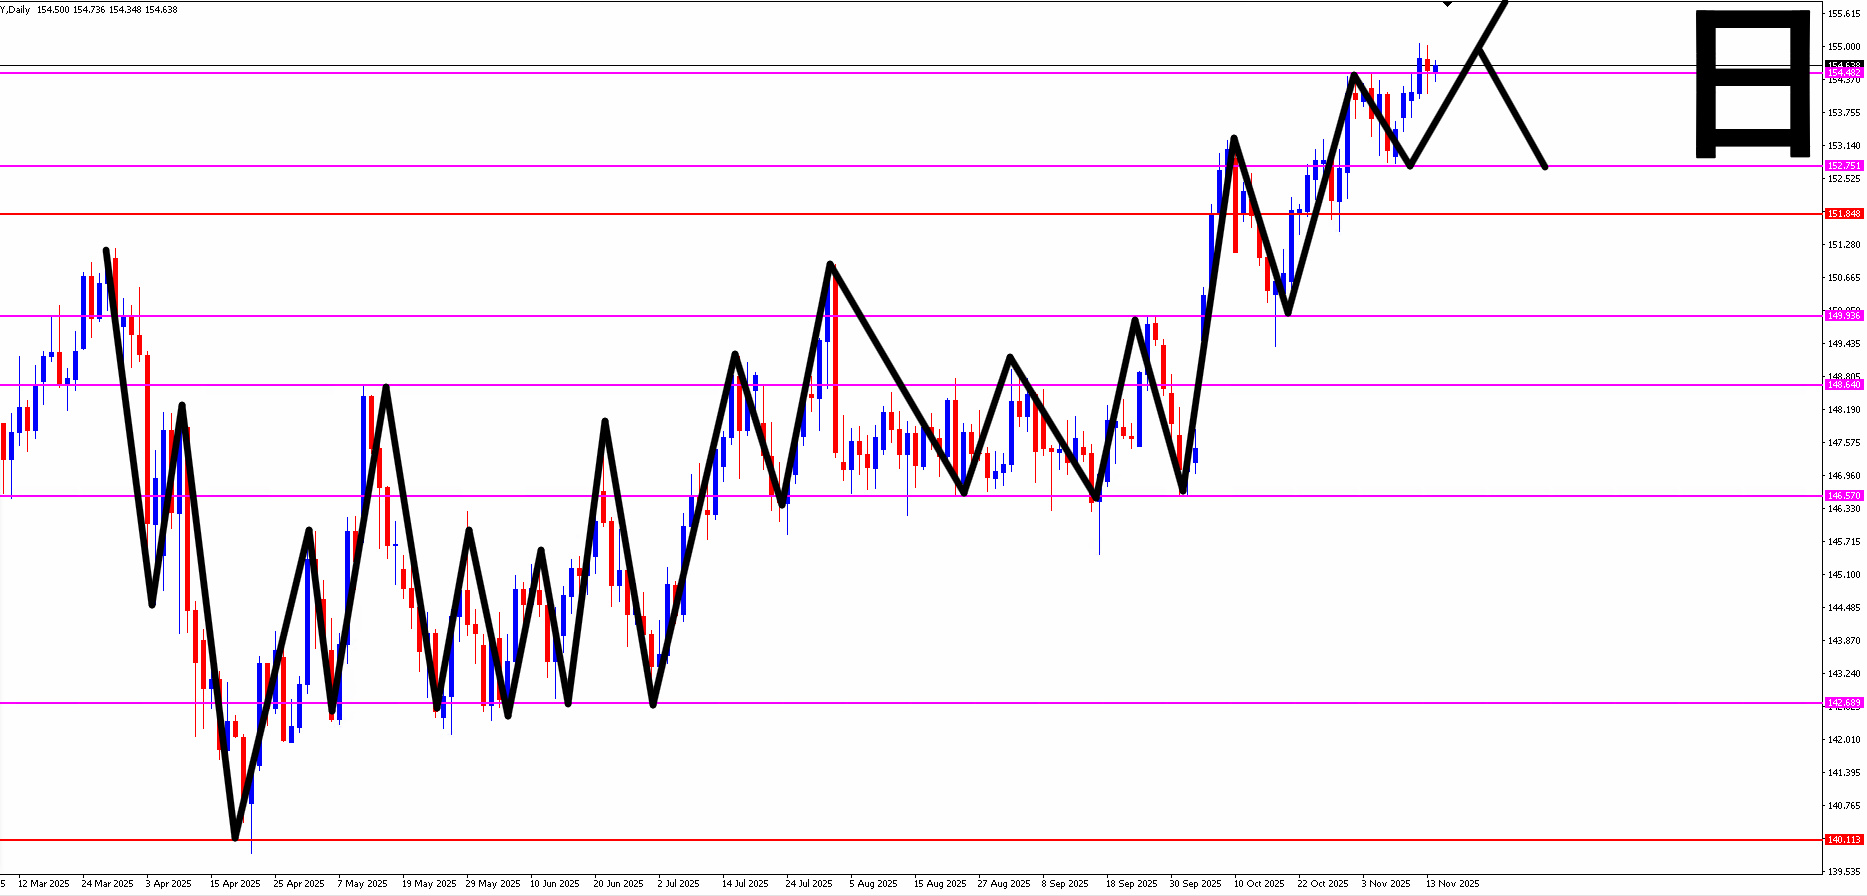Click the Y,Daily symbol label in chart header
Viewport: 1867px width, 896px height.
tap(15, 10)
